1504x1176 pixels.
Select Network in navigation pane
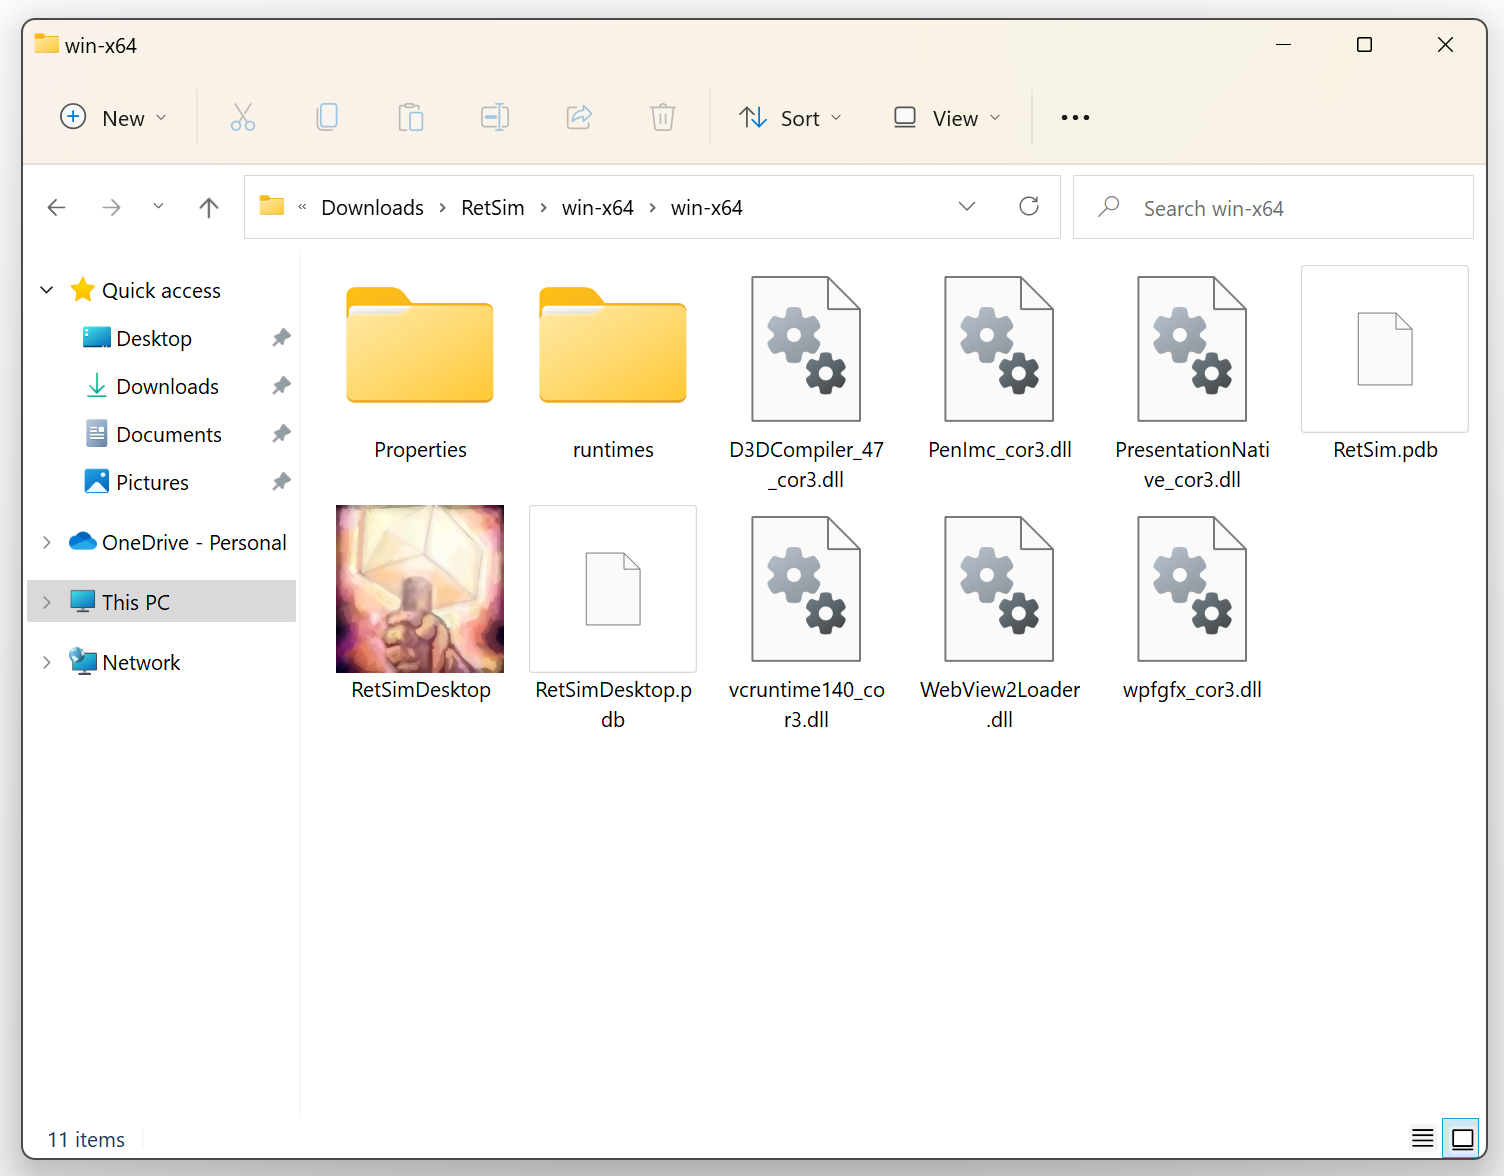141,662
